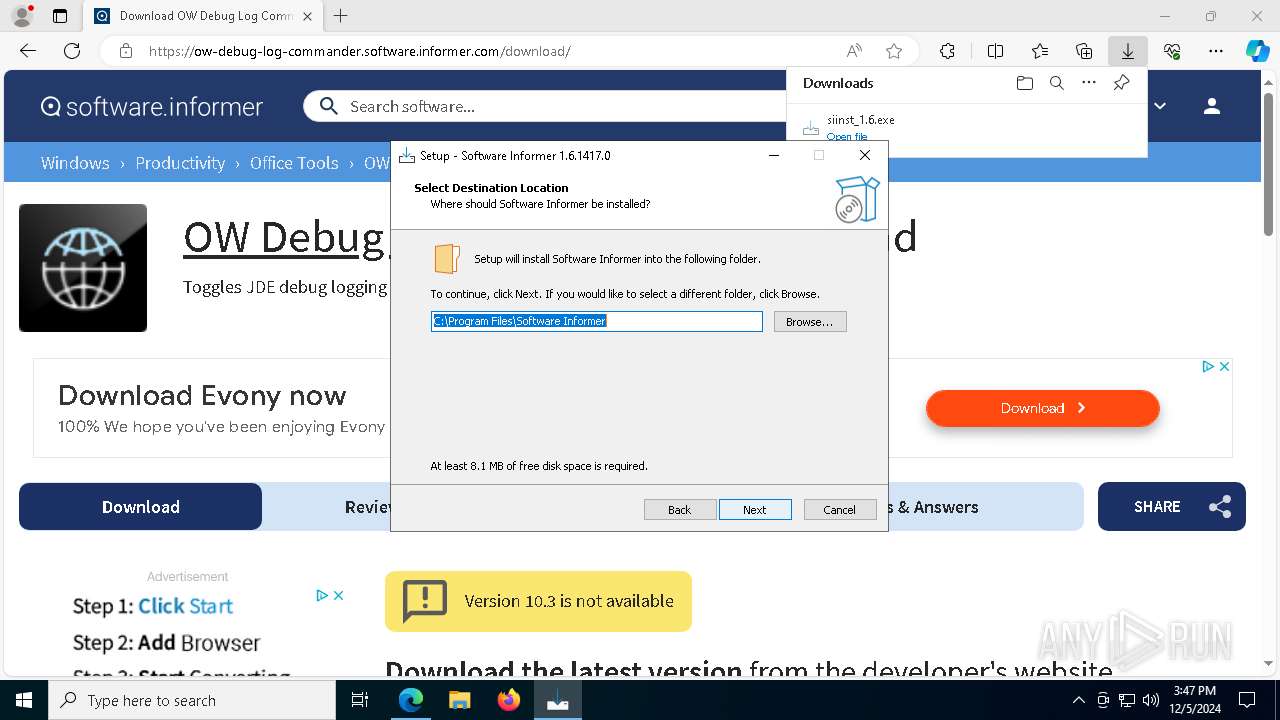The image size is (1280, 720).
Task: Open the volume icon in system tray
Action: coord(1150,700)
